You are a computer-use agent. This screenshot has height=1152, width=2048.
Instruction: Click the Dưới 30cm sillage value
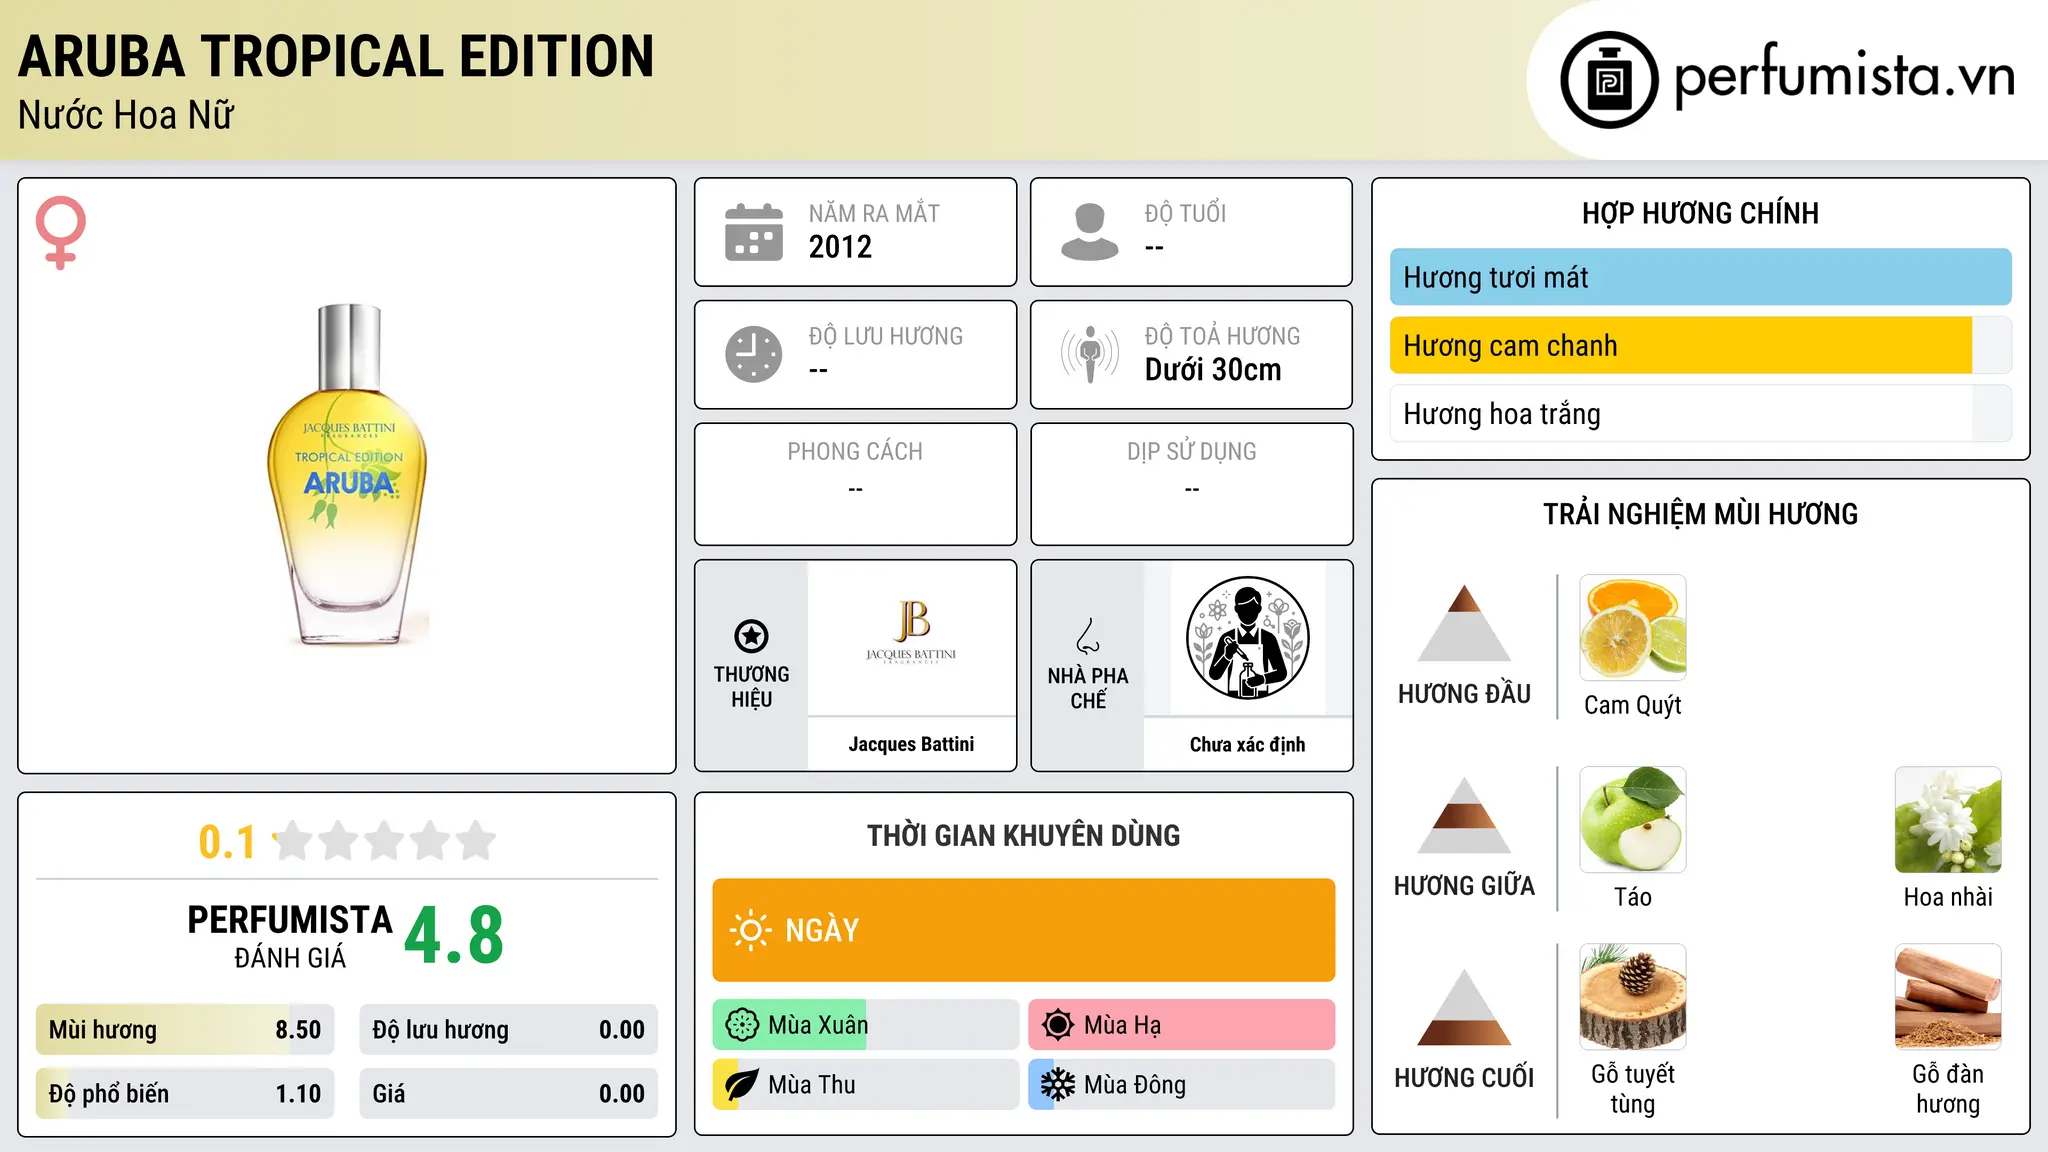pyautogui.click(x=1213, y=370)
